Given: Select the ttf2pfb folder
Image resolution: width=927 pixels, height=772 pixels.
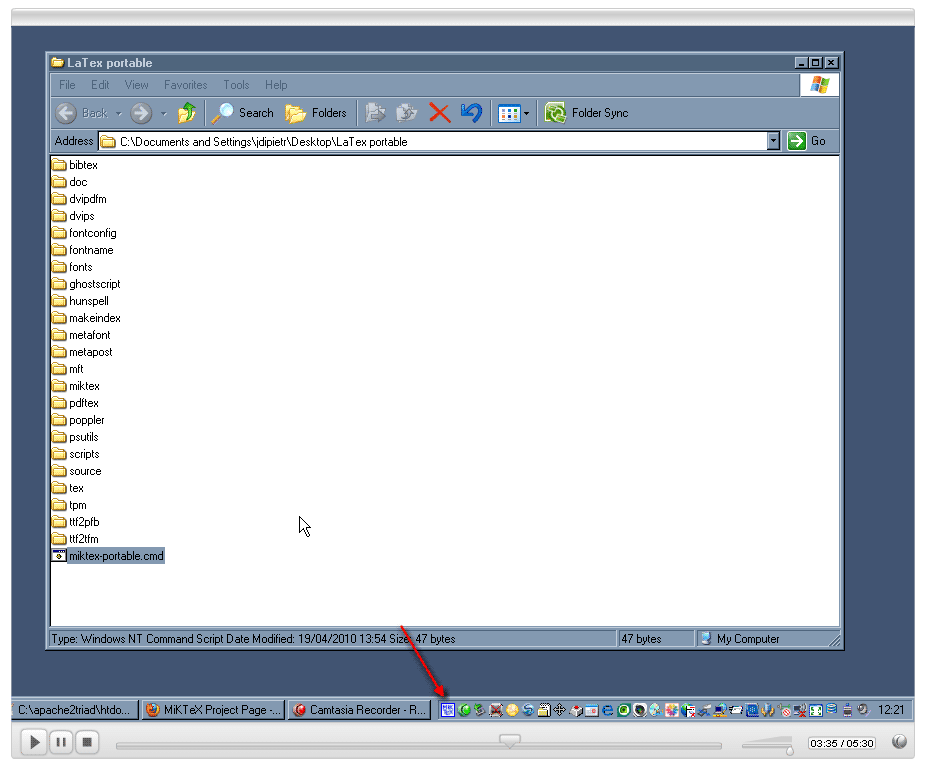Looking at the screenshot, I should 76,523.
